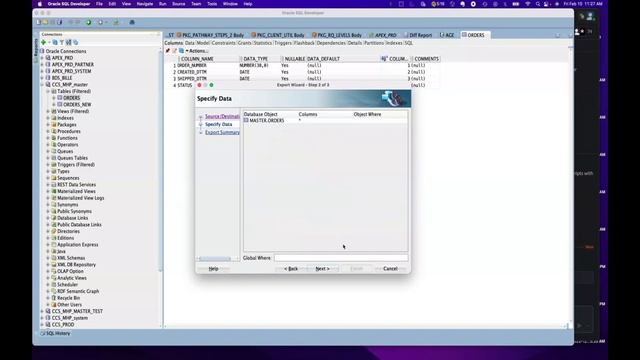The height and width of the screenshot is (360, 640).
Task: Click the green New Connection plus icon
Action: [x=44, y=42]
